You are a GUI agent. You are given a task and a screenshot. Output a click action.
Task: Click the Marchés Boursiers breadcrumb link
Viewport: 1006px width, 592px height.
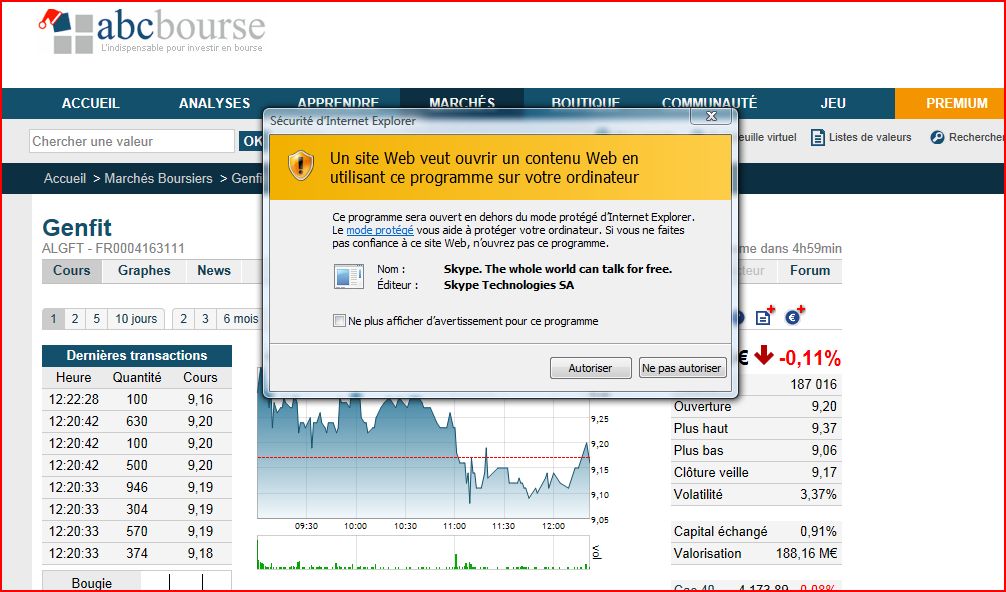[x=158, y=178]
